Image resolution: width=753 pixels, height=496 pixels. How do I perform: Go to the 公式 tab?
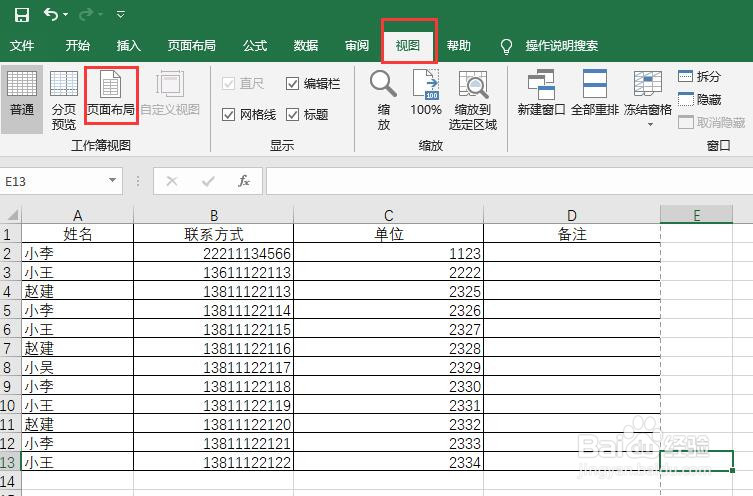255,46
